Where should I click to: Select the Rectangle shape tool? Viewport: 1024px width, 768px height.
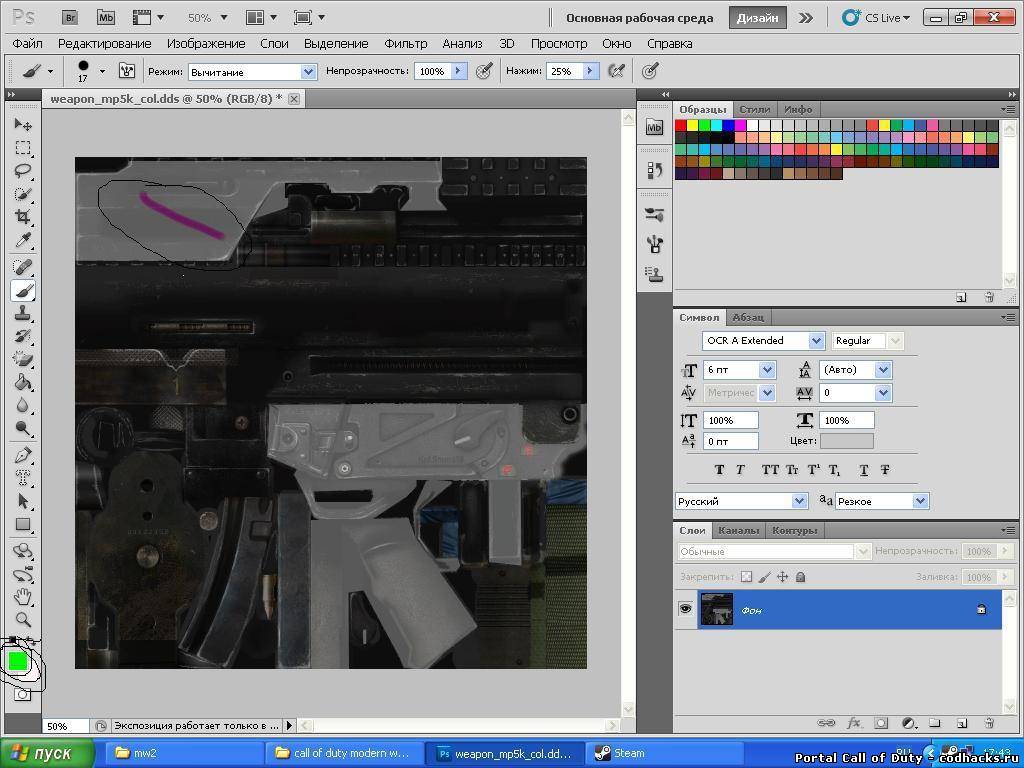[x=23, y=524]
